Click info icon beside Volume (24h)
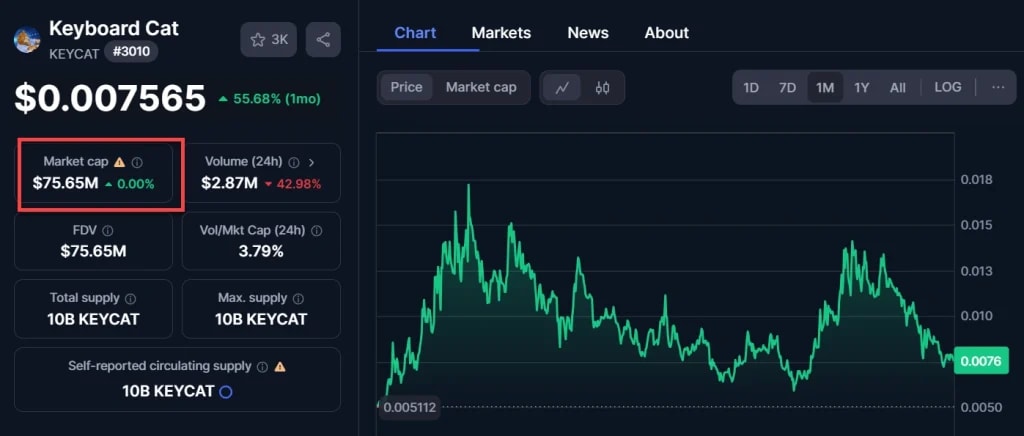This screenshot has width=1024, height=436. coord(294,161)
